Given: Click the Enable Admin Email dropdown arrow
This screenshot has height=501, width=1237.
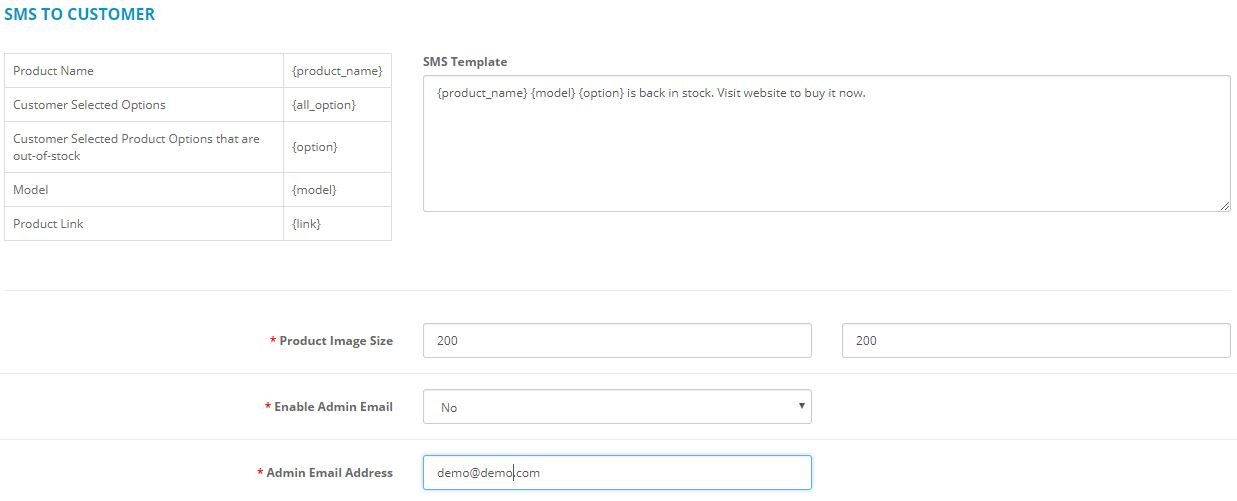Looking at the screenshot, I should click(801, 406).
